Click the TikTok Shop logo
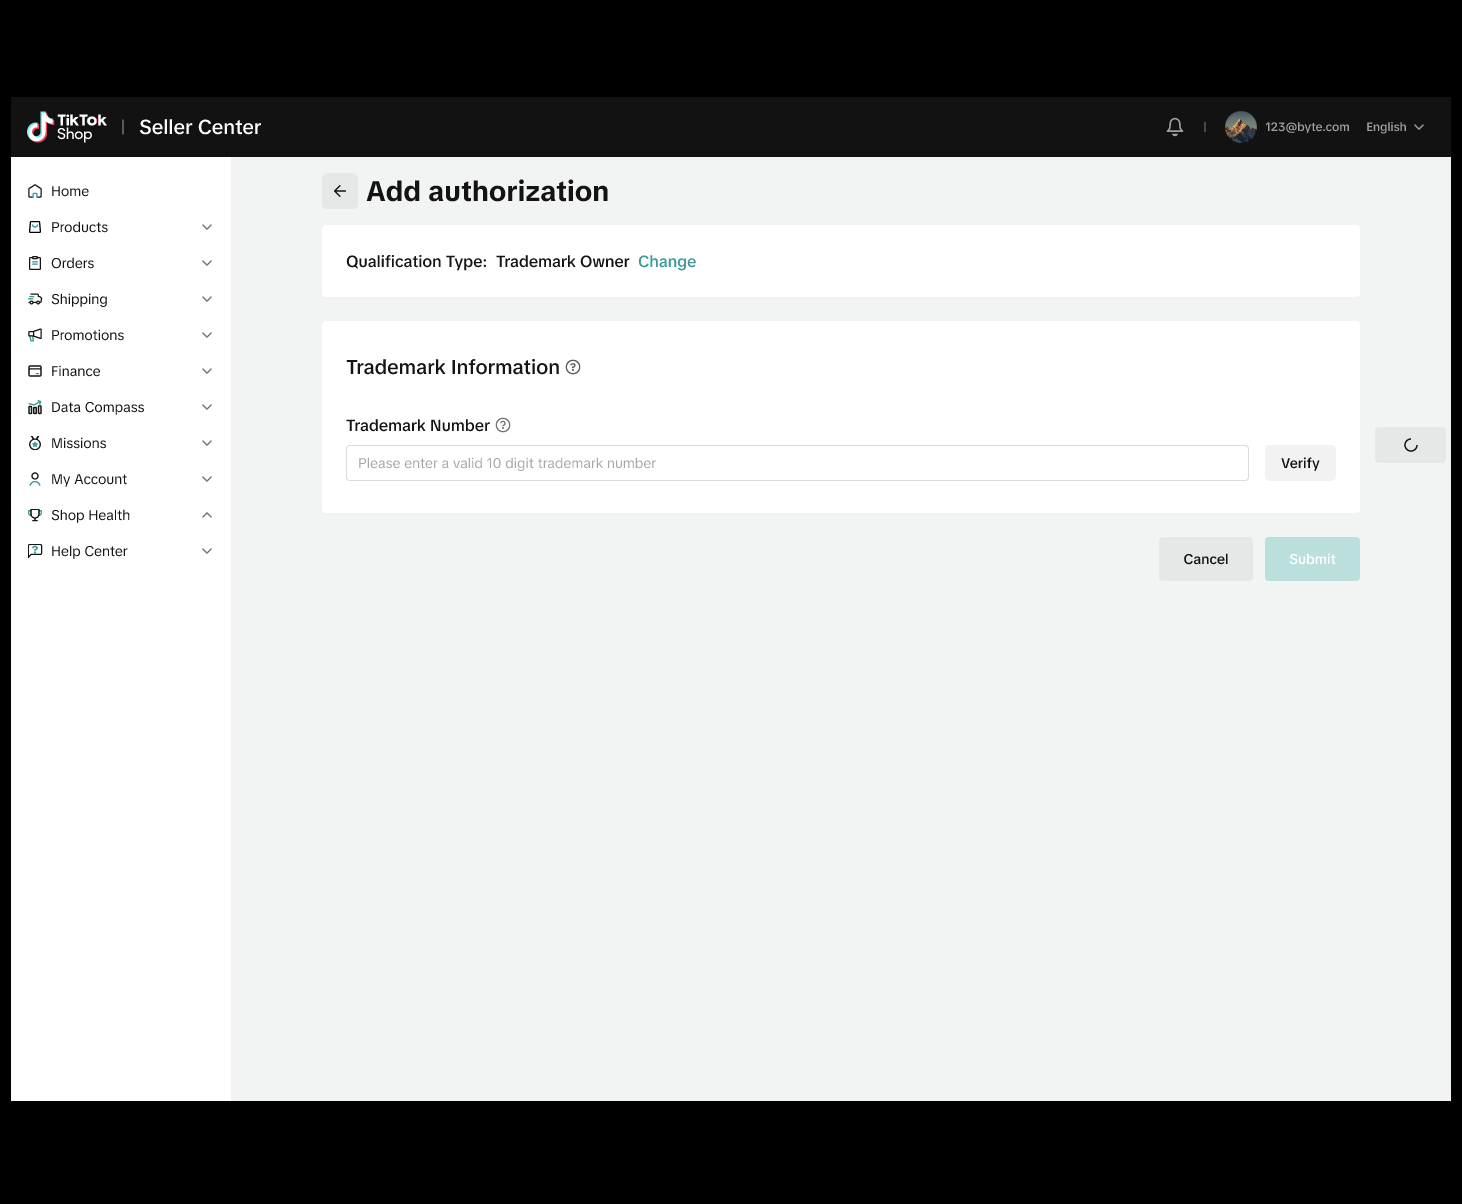This screenshot has width=1462, height=1204. [67, 127]
